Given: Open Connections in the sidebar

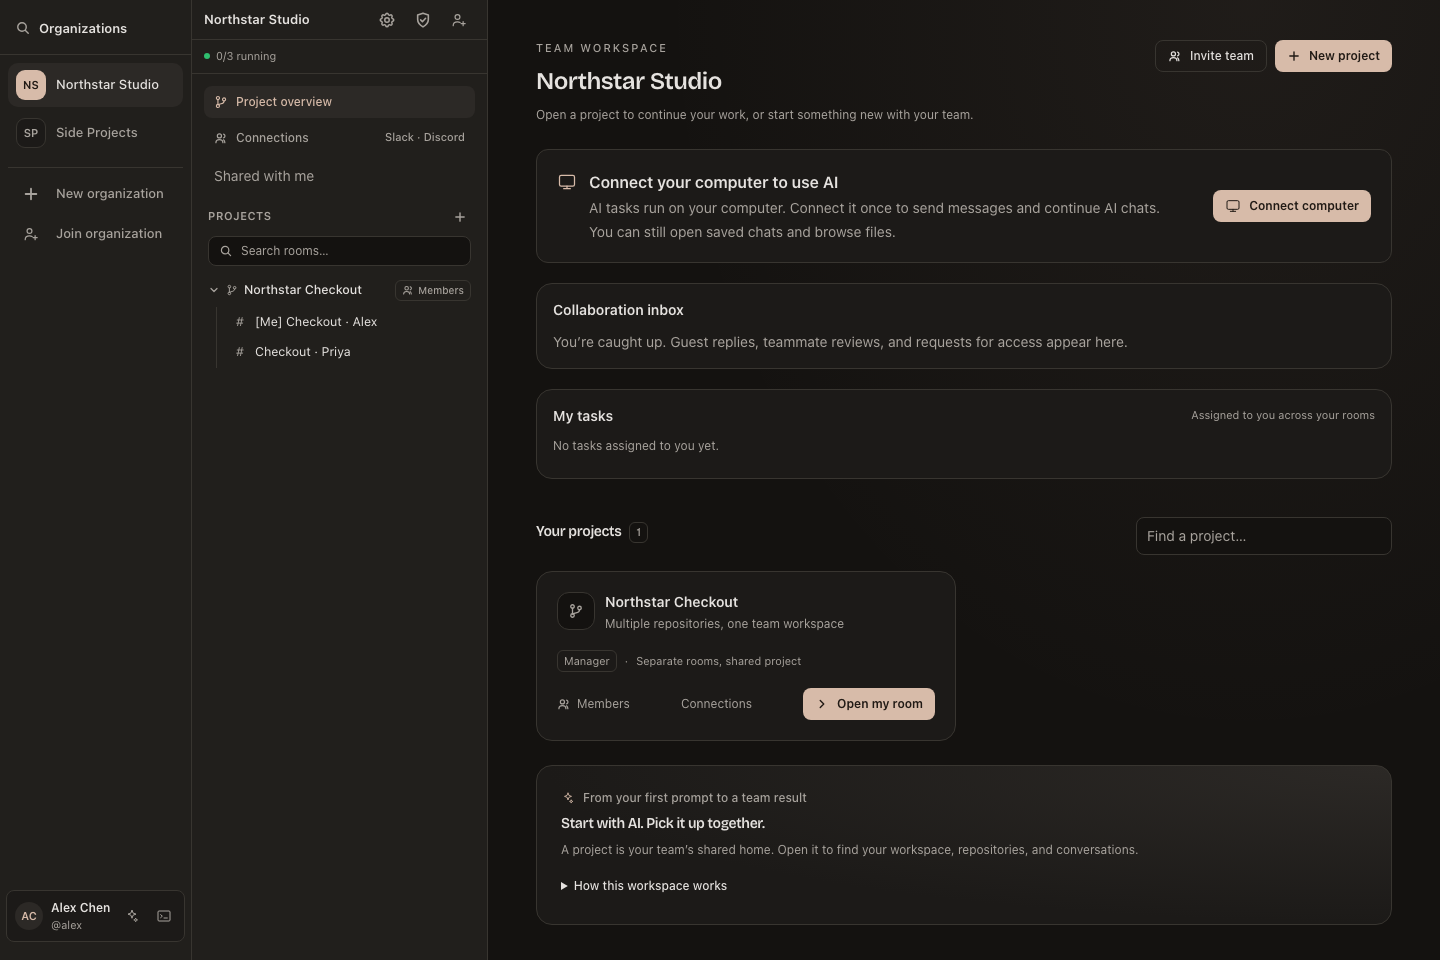Looking at the screenshot, I should tap(339, 138).
